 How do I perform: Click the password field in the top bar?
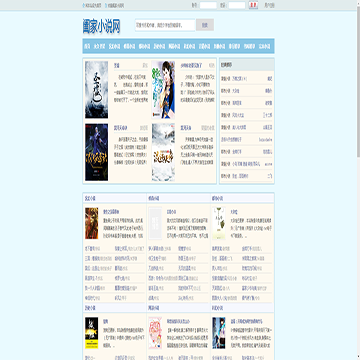point(237,5)
